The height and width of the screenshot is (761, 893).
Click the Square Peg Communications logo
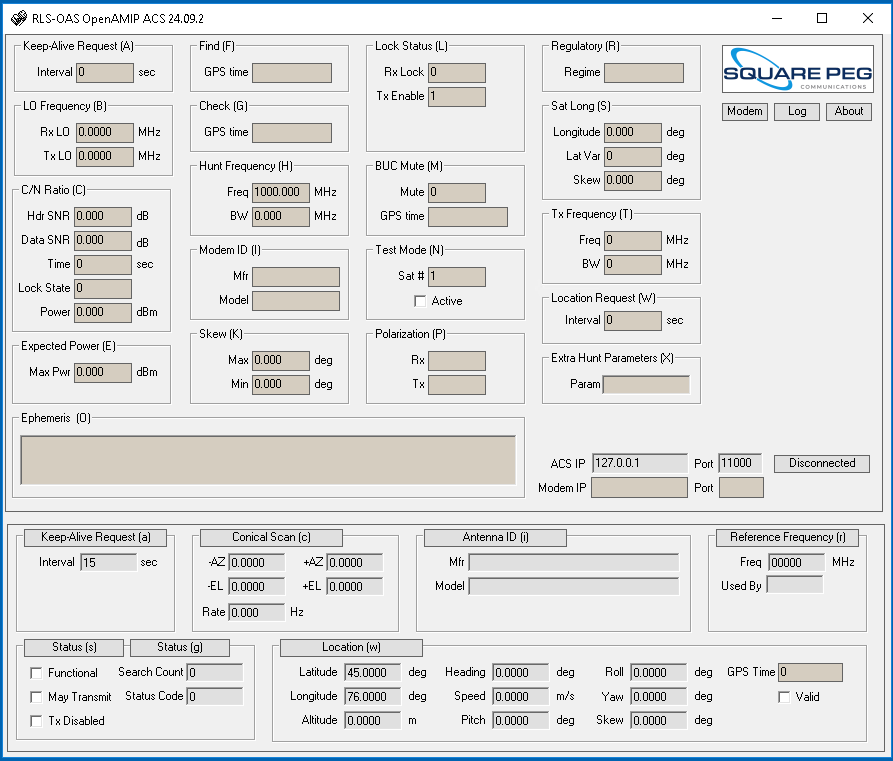[x=797, y=69]
